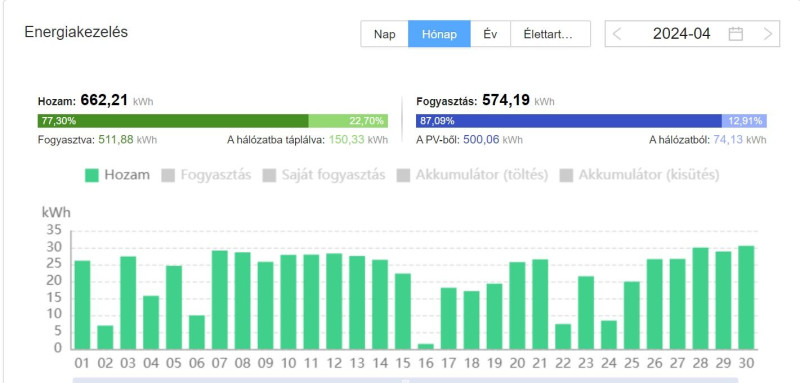Enable the Fogyasztás legend series

[x=206, y=175]
